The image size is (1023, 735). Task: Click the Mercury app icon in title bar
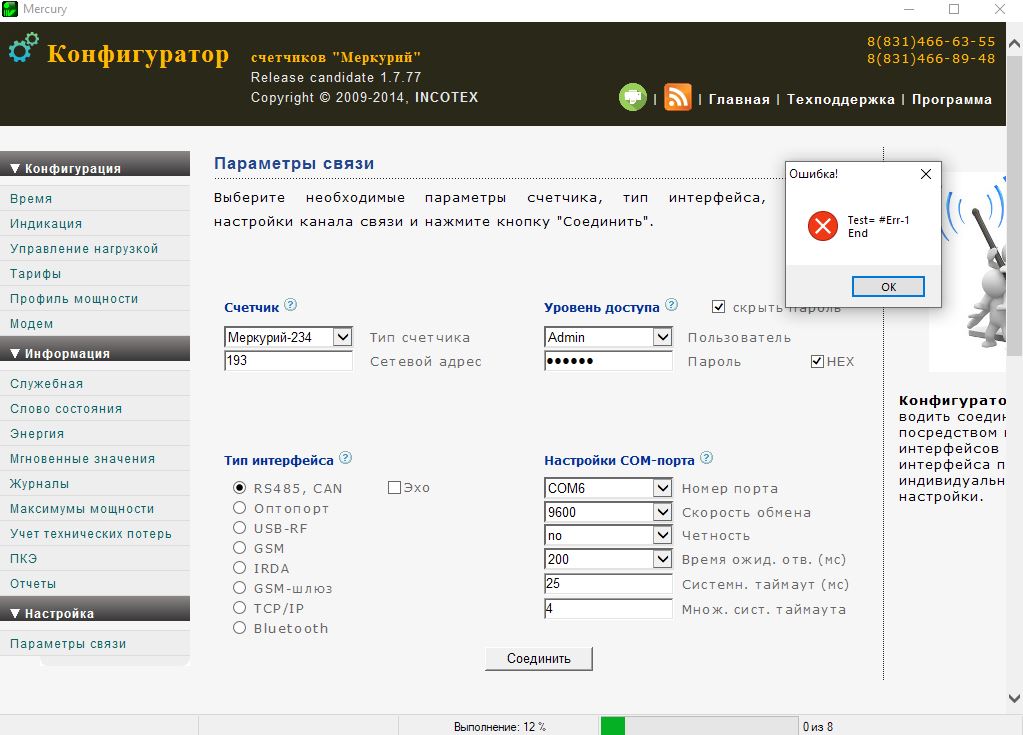10,9
